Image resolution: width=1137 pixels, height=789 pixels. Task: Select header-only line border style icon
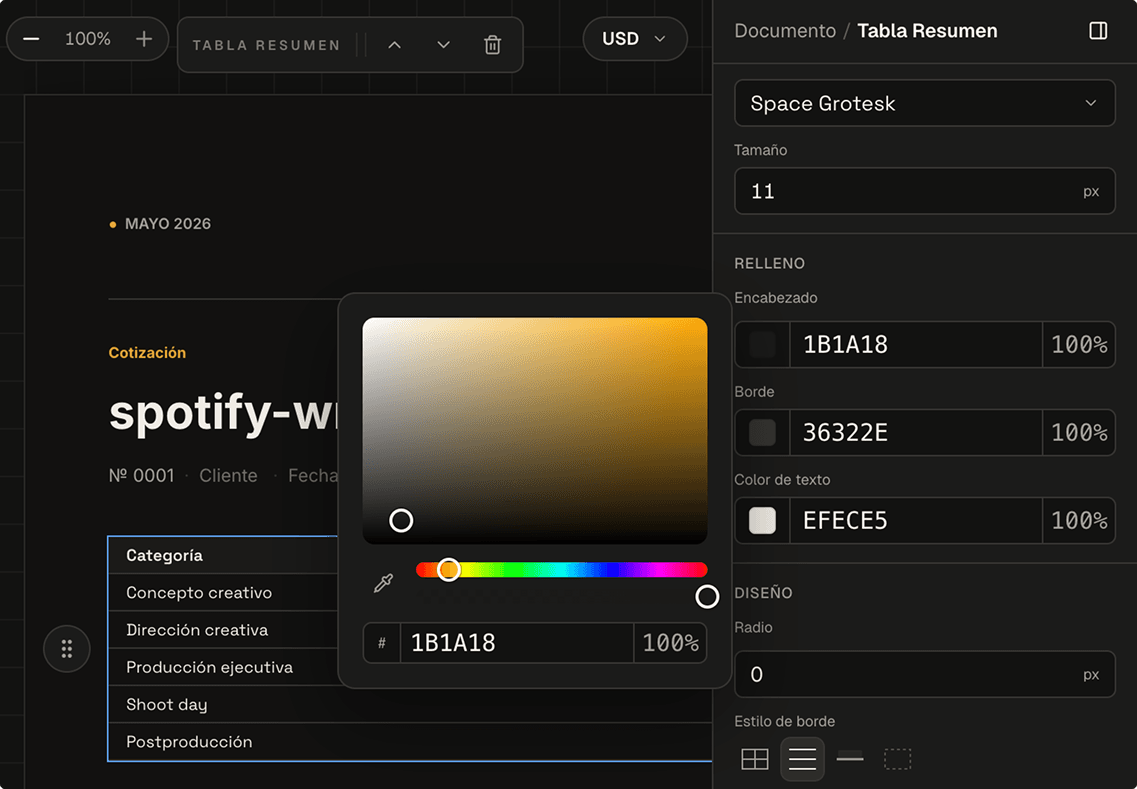click(x=850, y=759)
